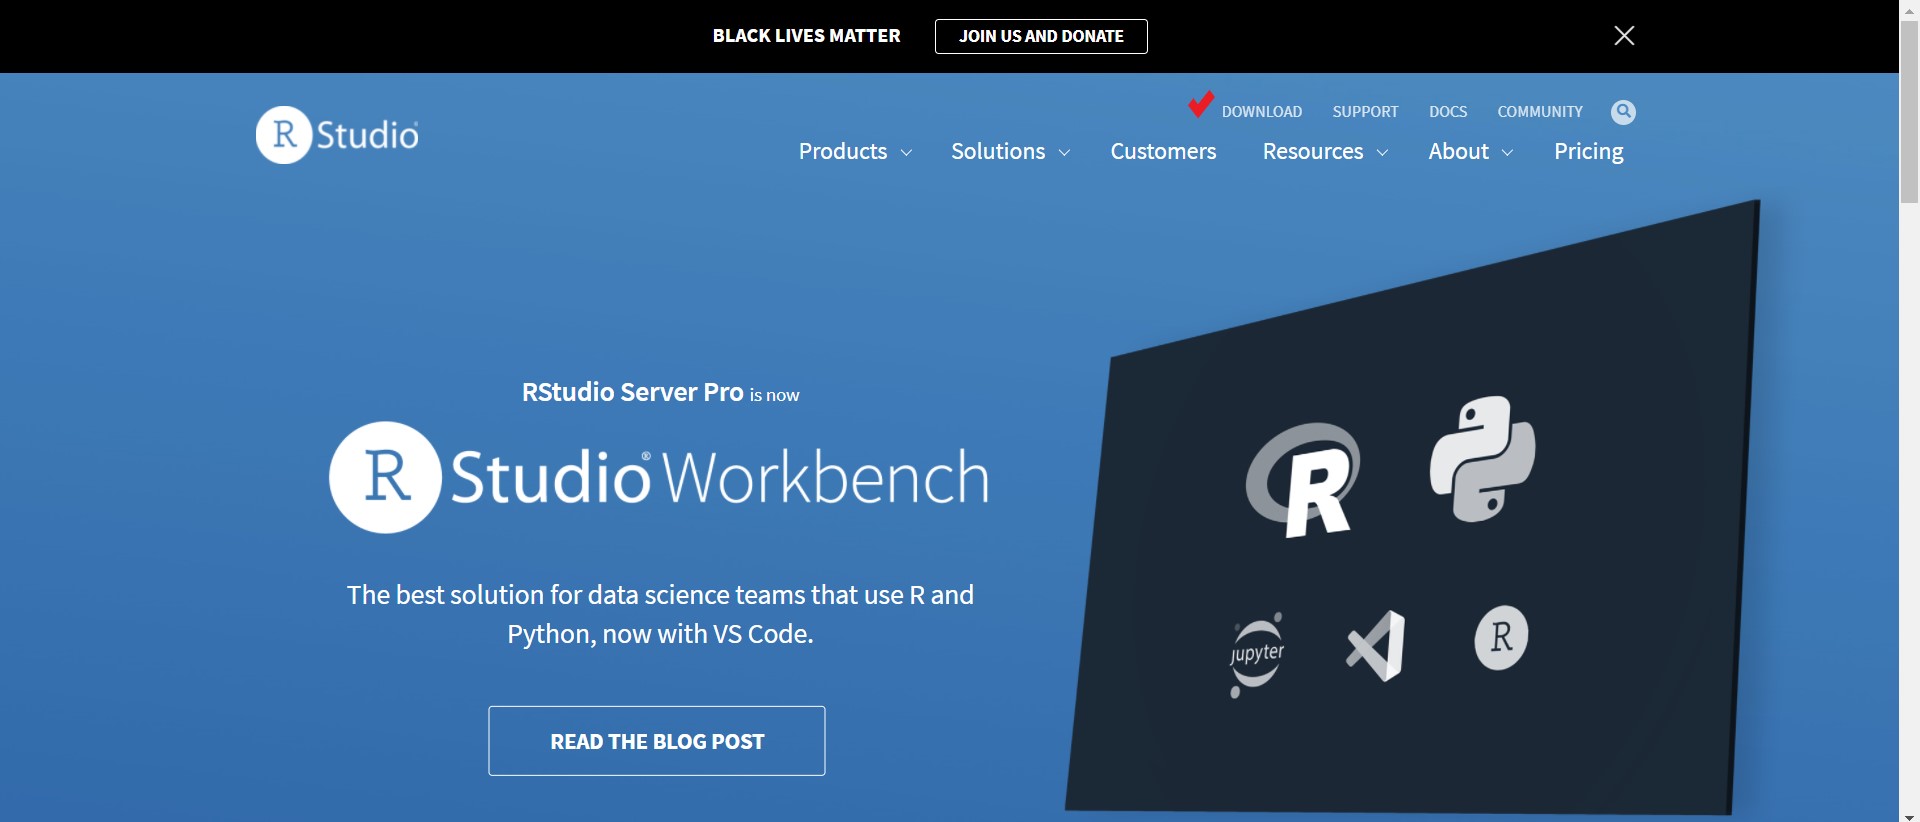Screen dimensions: 1920x822
Task: Click the 'BLACK LIVES MATTER' banner text
Action: pyautogui.click(x=806, y=36)
